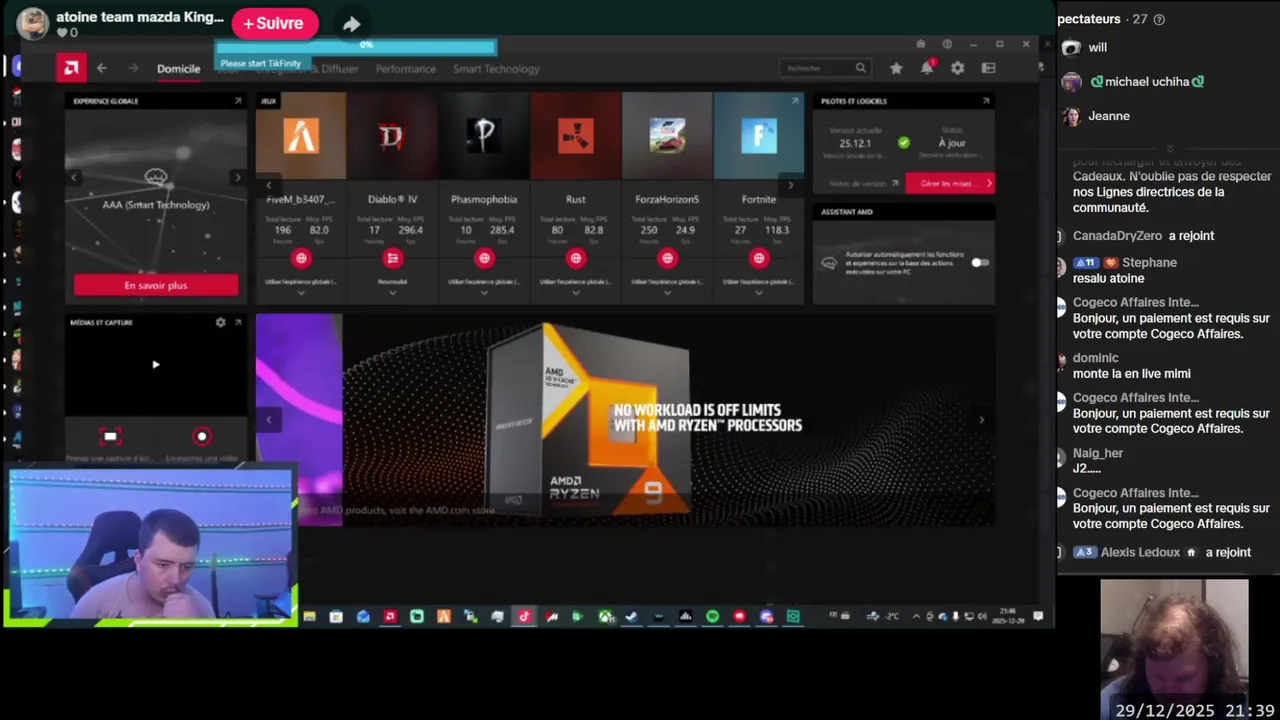1280x720 pixels.
Task: Click the red AMD logo icon
Action: (70, 68)
